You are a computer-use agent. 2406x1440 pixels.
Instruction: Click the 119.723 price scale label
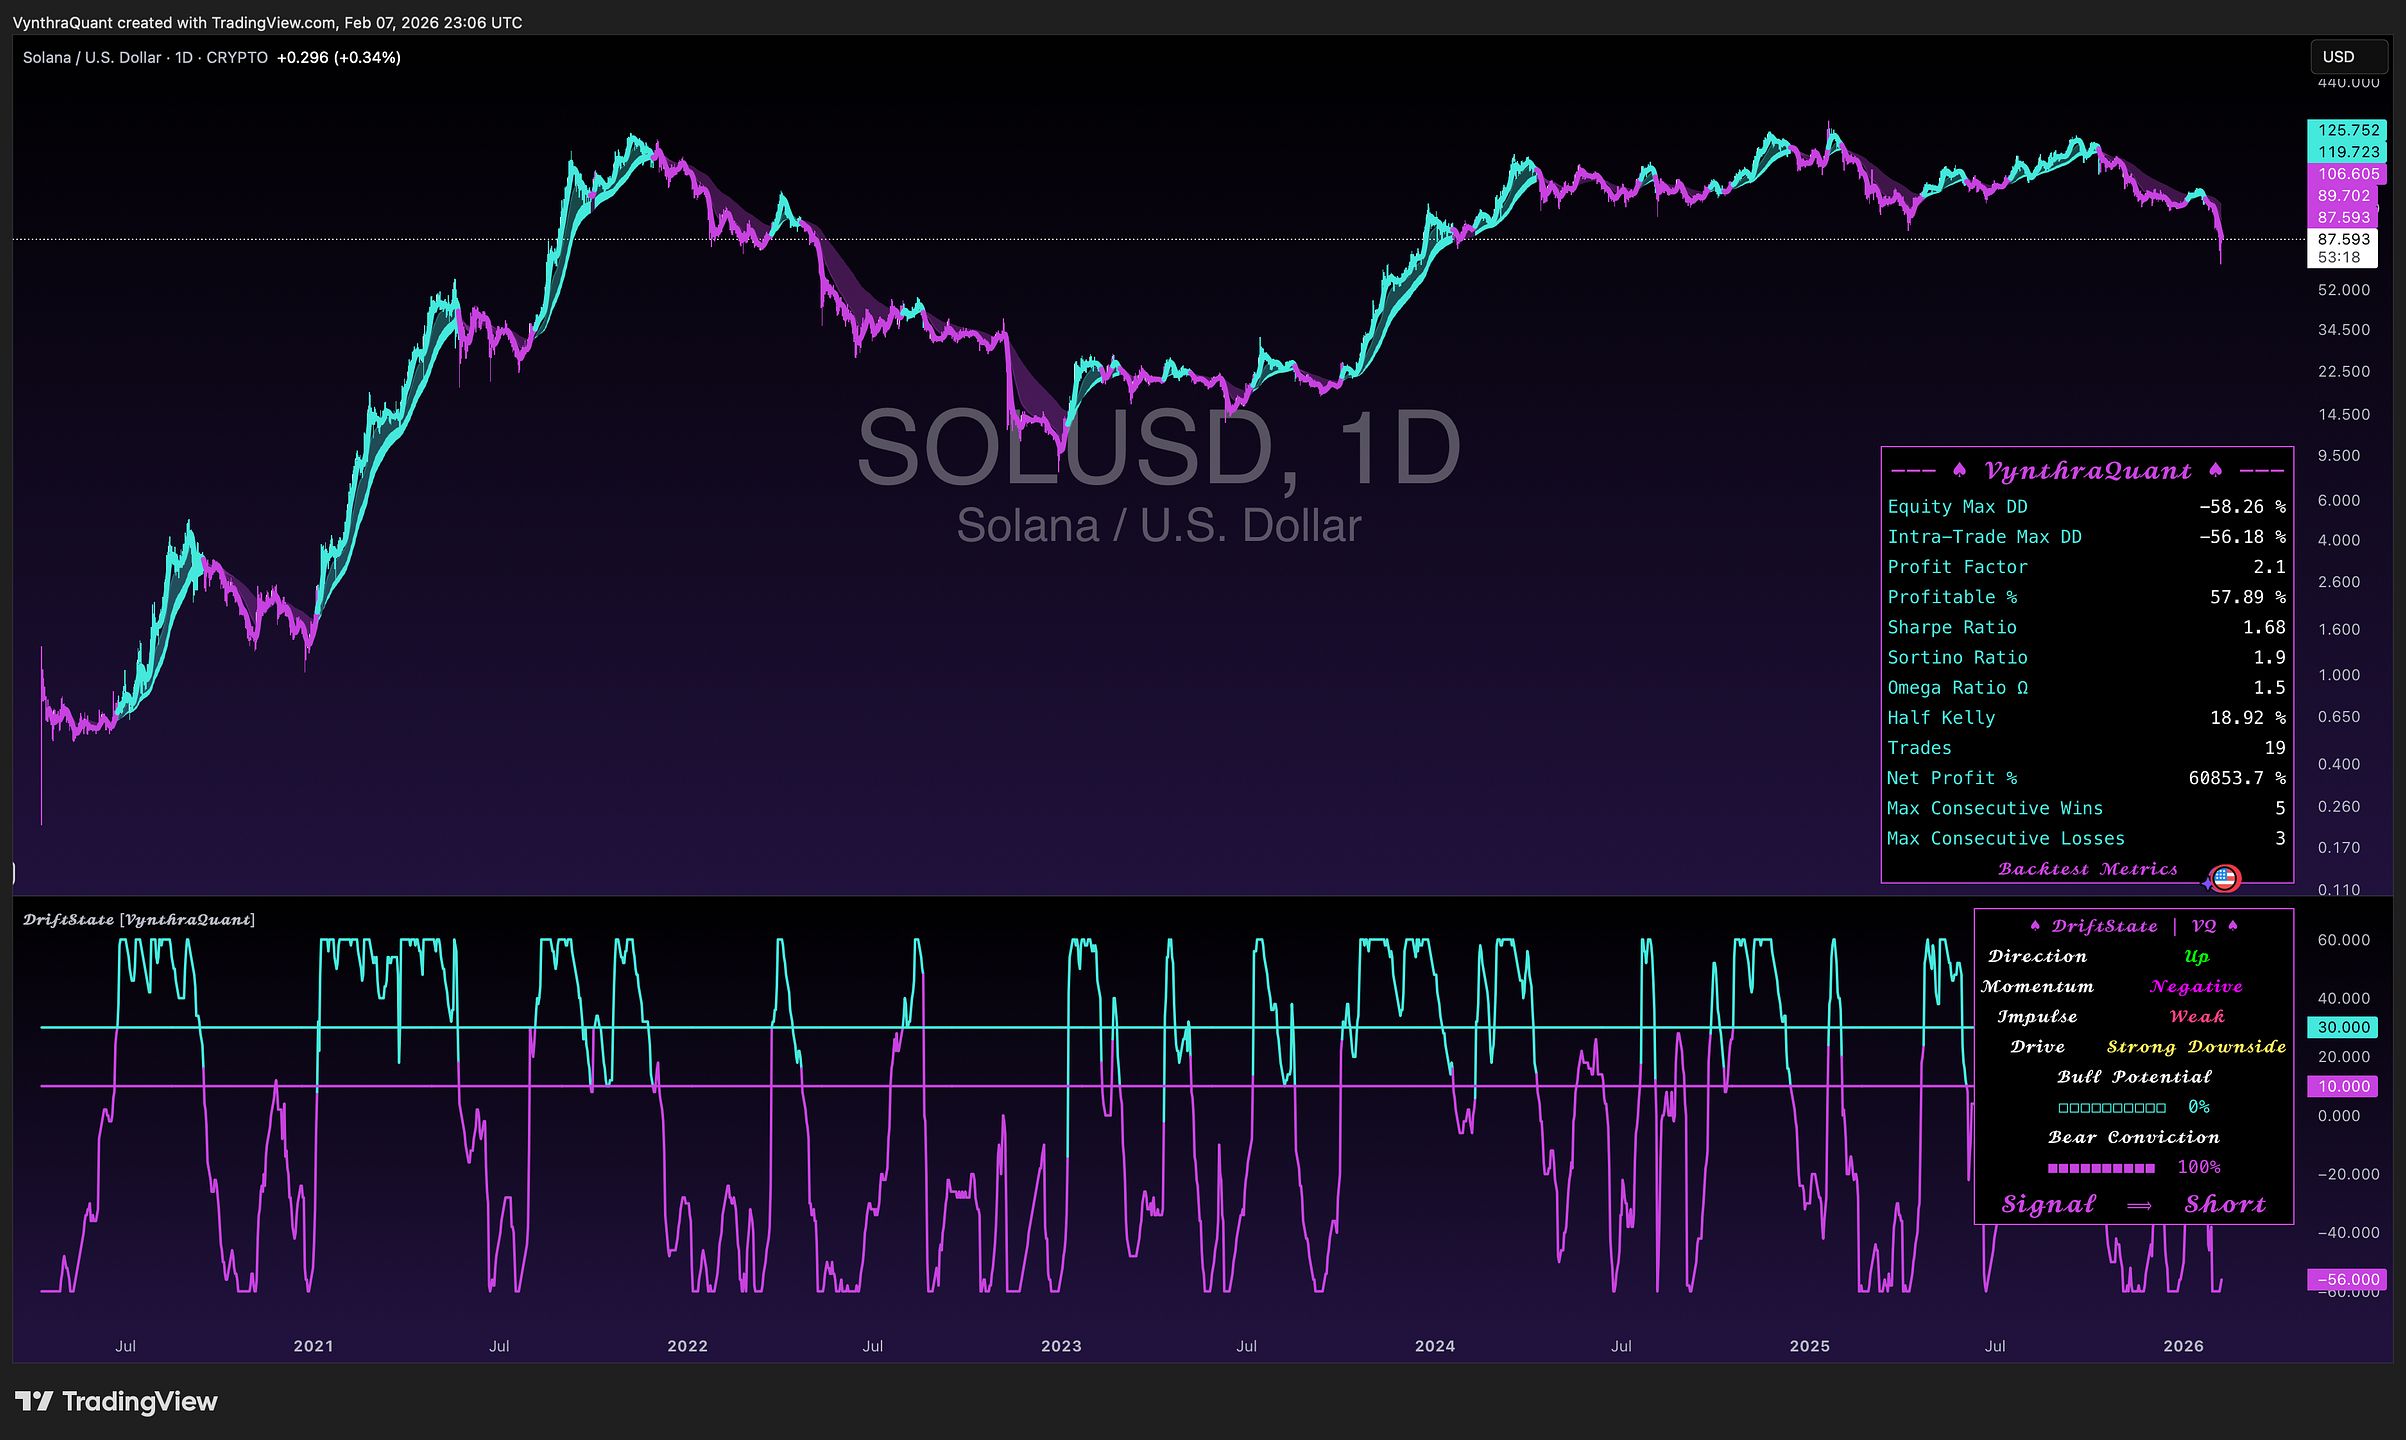[x=2347, y=152]
